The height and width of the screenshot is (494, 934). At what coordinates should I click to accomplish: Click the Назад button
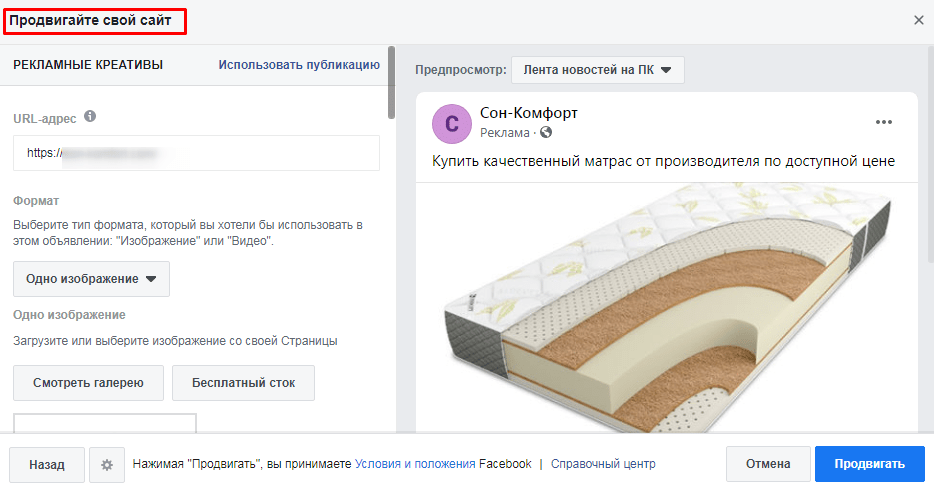pos(47,464)
